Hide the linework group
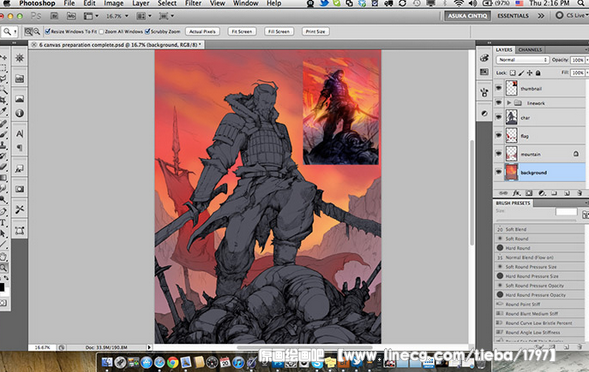 [499, 103]
